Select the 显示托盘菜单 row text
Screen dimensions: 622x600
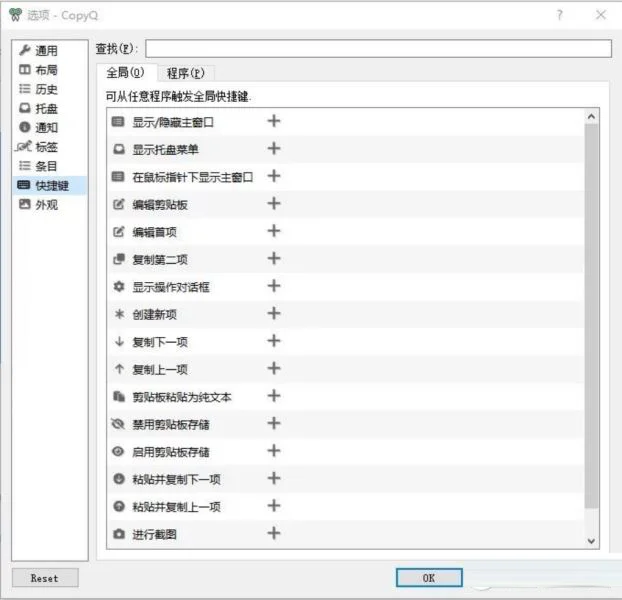165,150
